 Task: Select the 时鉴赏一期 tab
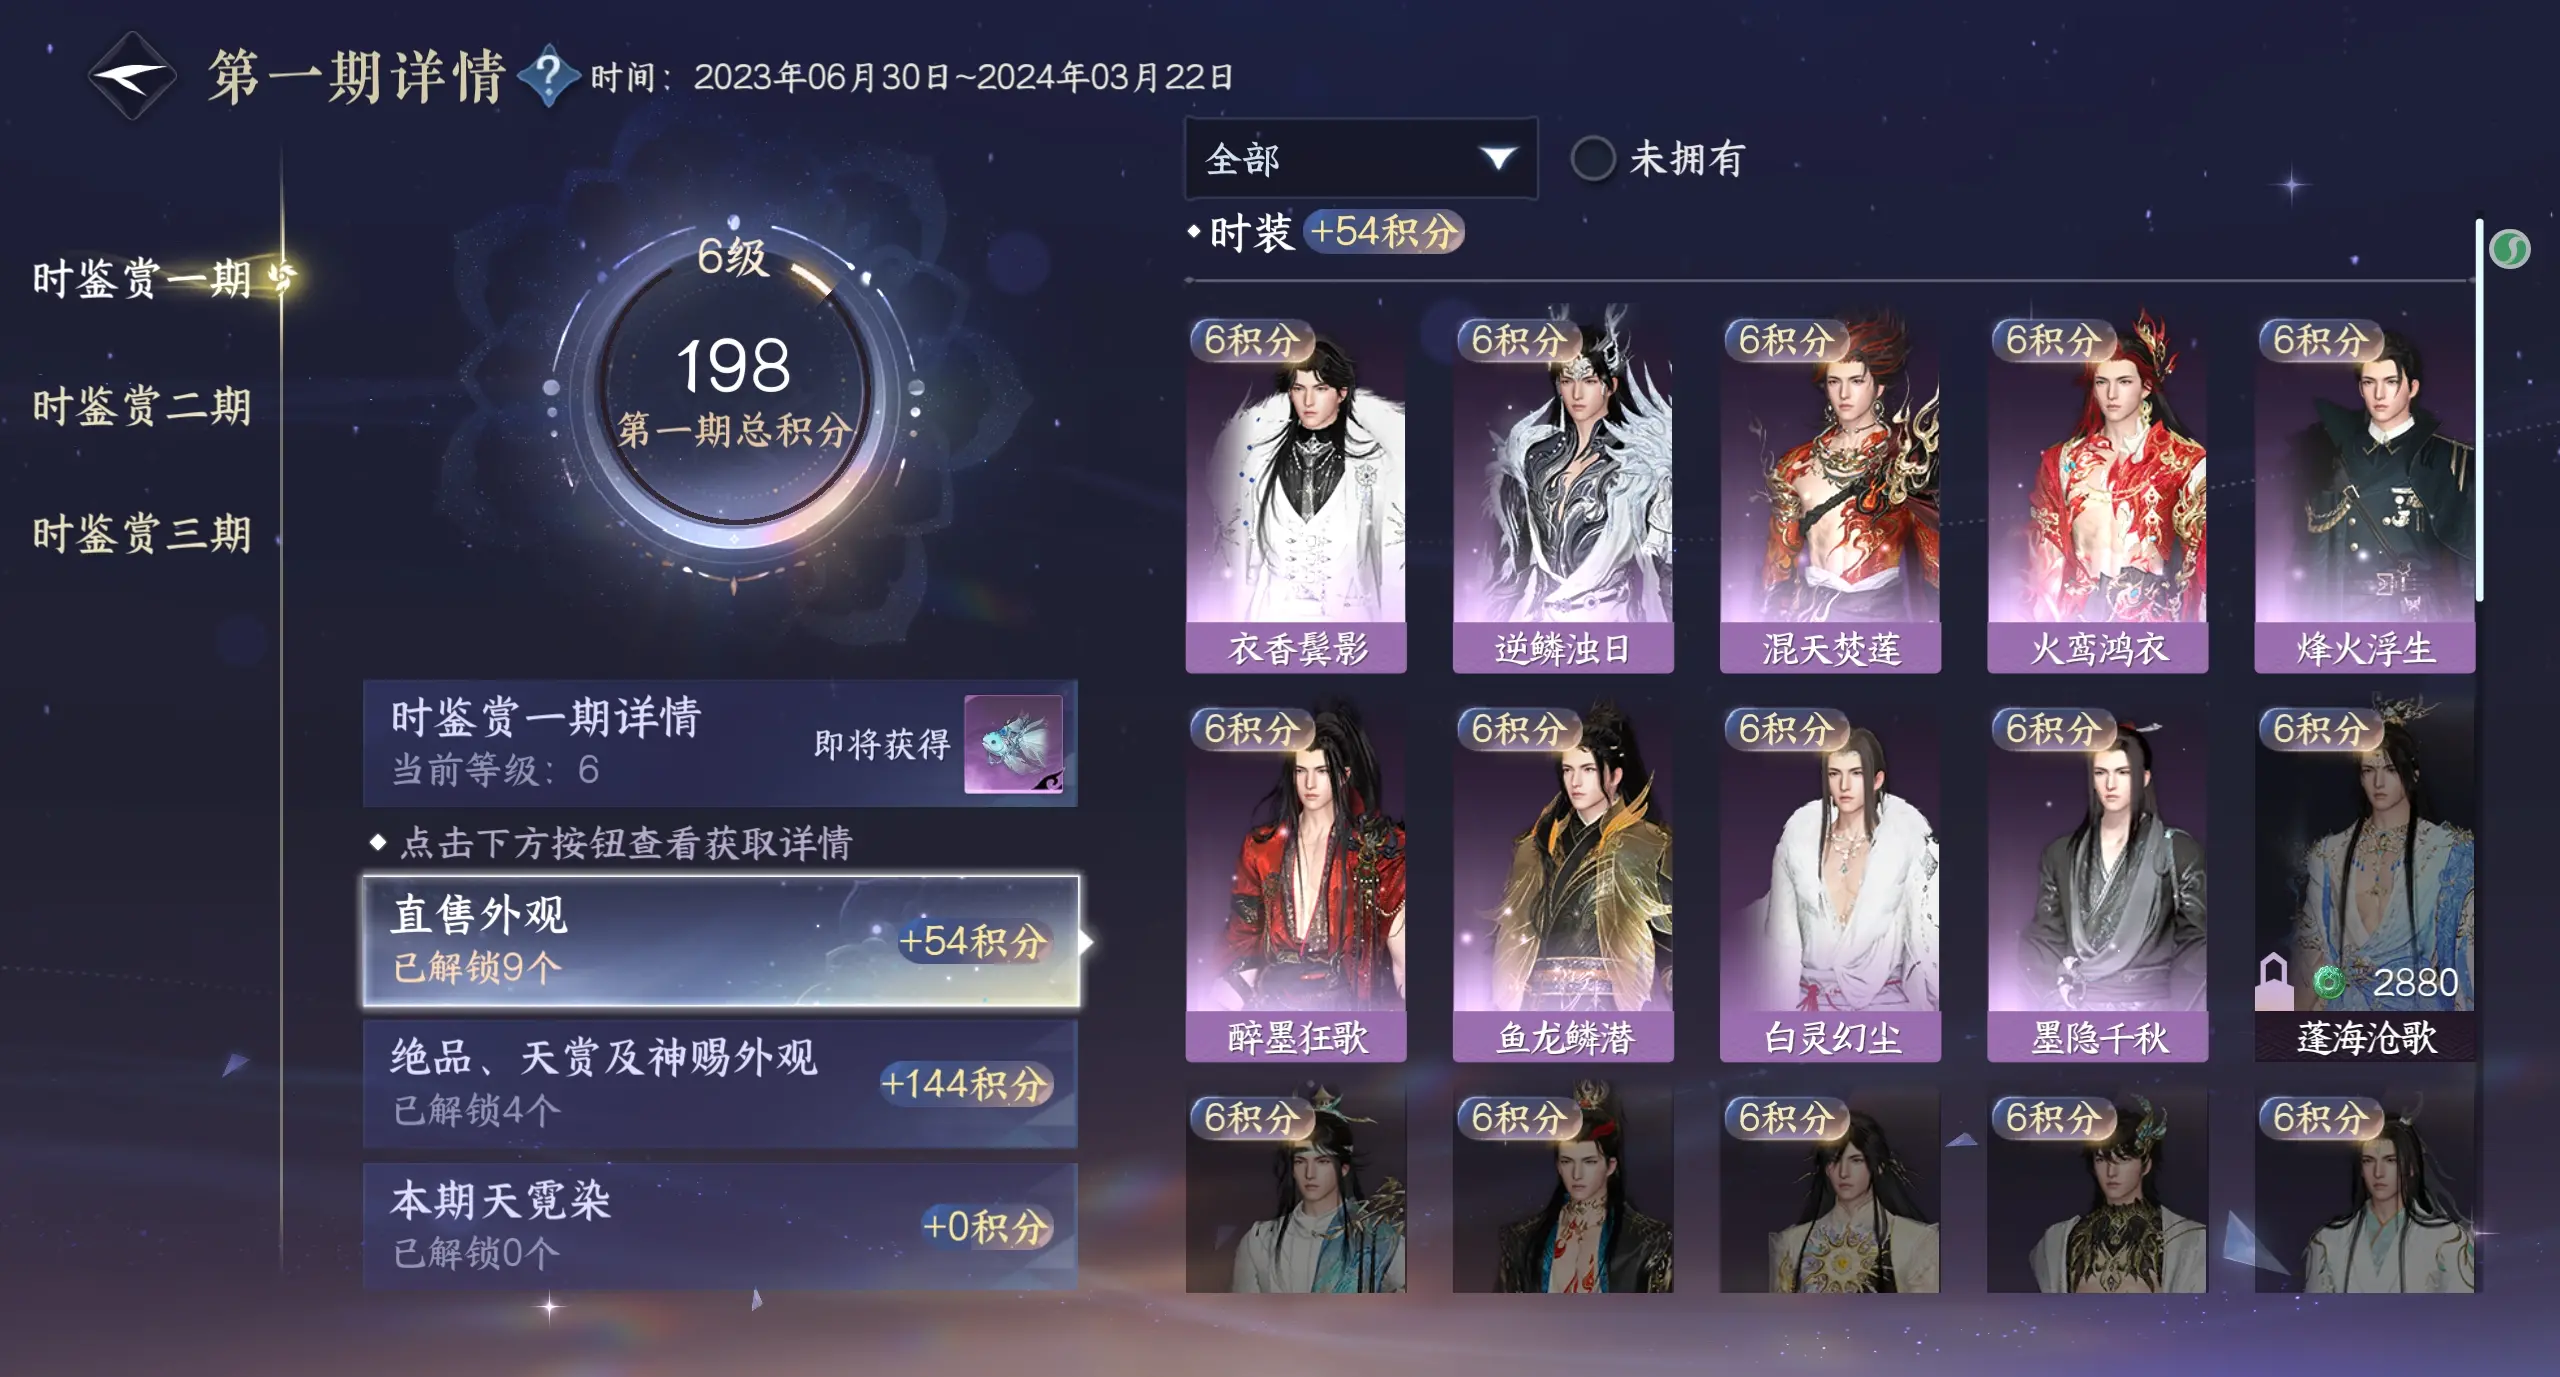tap(142, 278)
